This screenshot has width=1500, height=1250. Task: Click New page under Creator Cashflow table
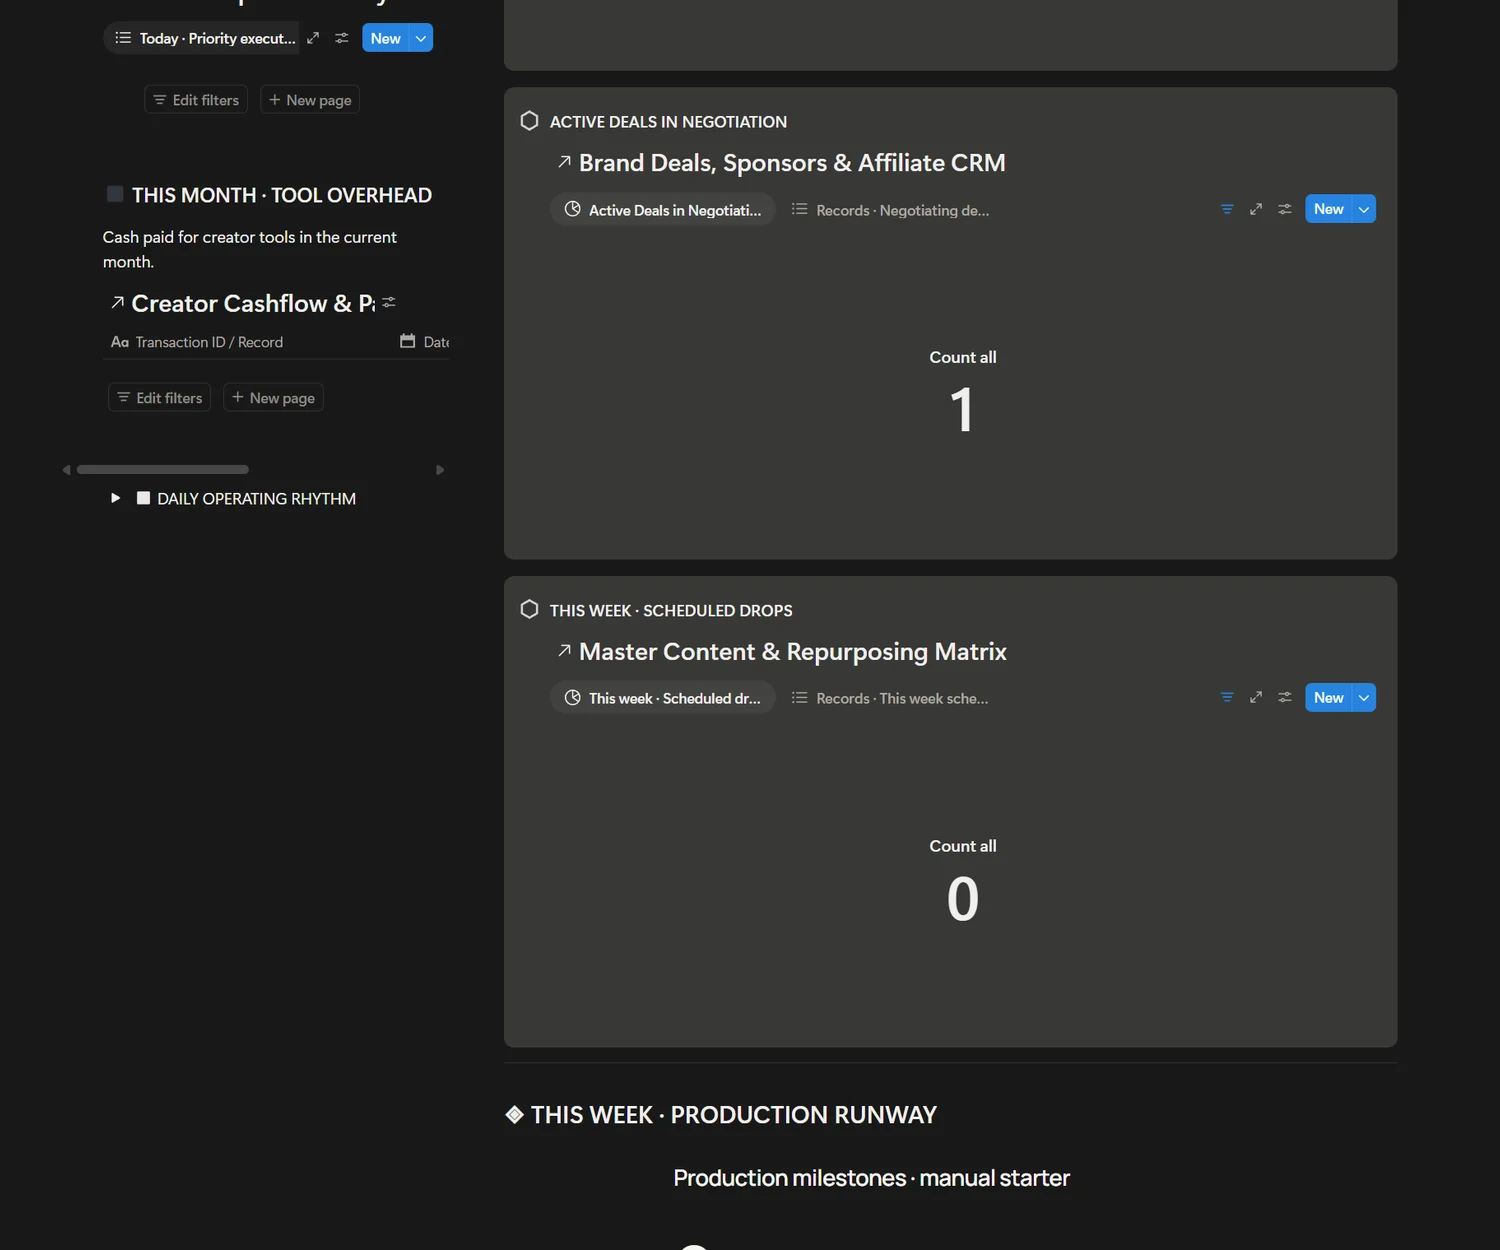[273, 398]
